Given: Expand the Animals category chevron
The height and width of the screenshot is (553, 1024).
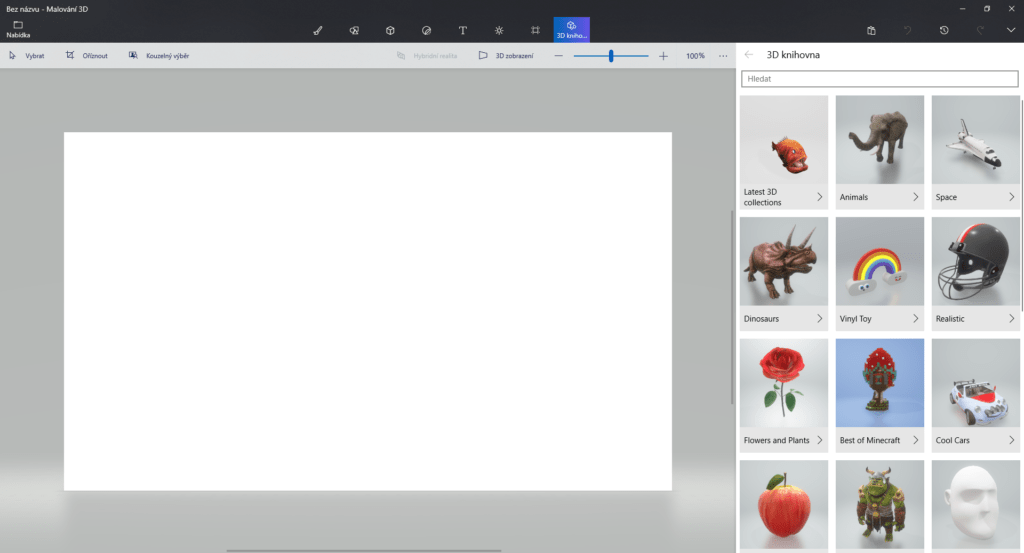Looking at the screenshot, I should pyautogui.click(x=915, y=197).
